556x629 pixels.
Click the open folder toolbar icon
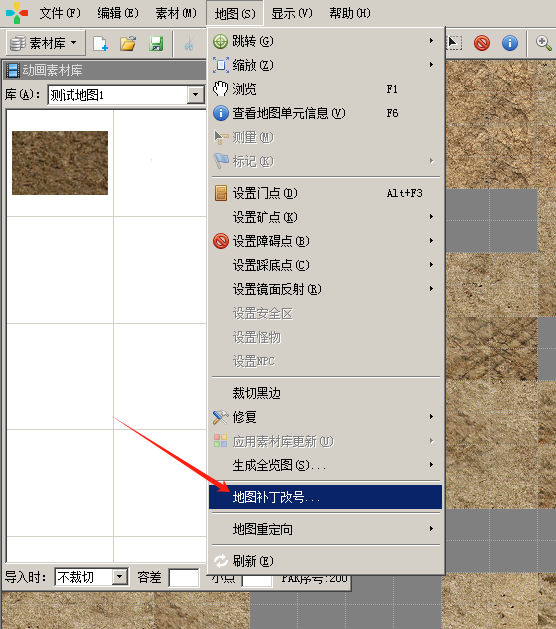tap(128, 43)
